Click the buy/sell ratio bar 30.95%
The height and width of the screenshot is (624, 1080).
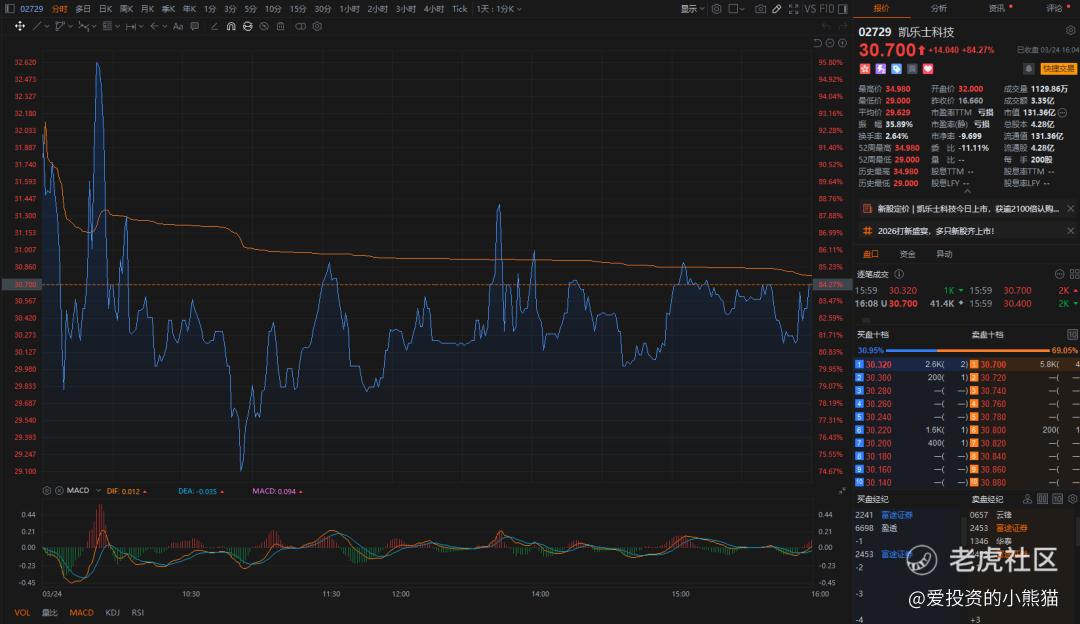[968, 351]
